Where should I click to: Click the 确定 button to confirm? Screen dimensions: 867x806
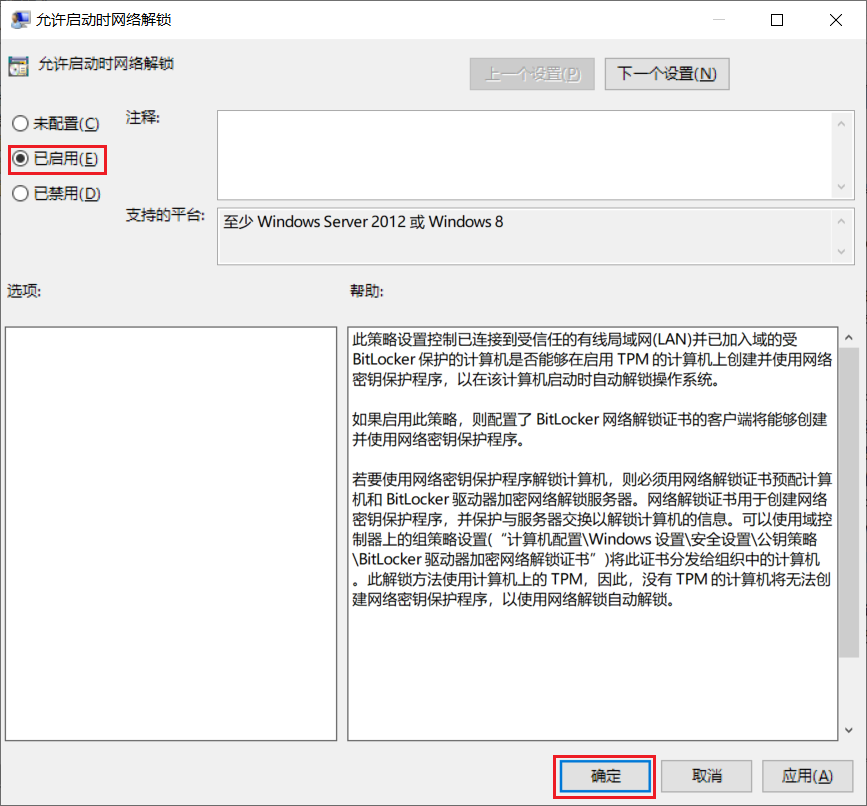(x=604, y=776)
